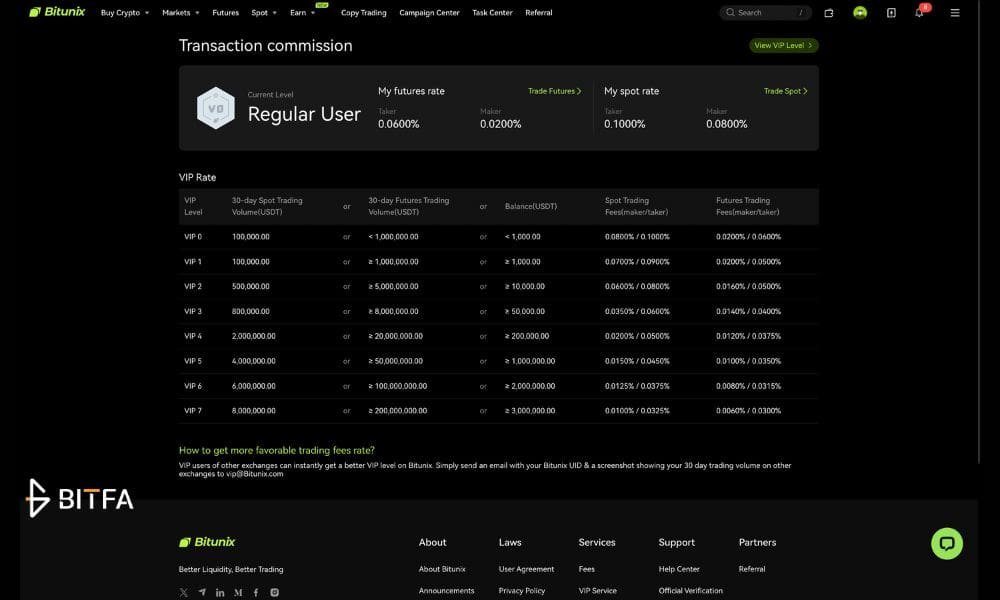1000x600 pixels.
Task: Open the notifications bell icon
Action: click(920, 12)
